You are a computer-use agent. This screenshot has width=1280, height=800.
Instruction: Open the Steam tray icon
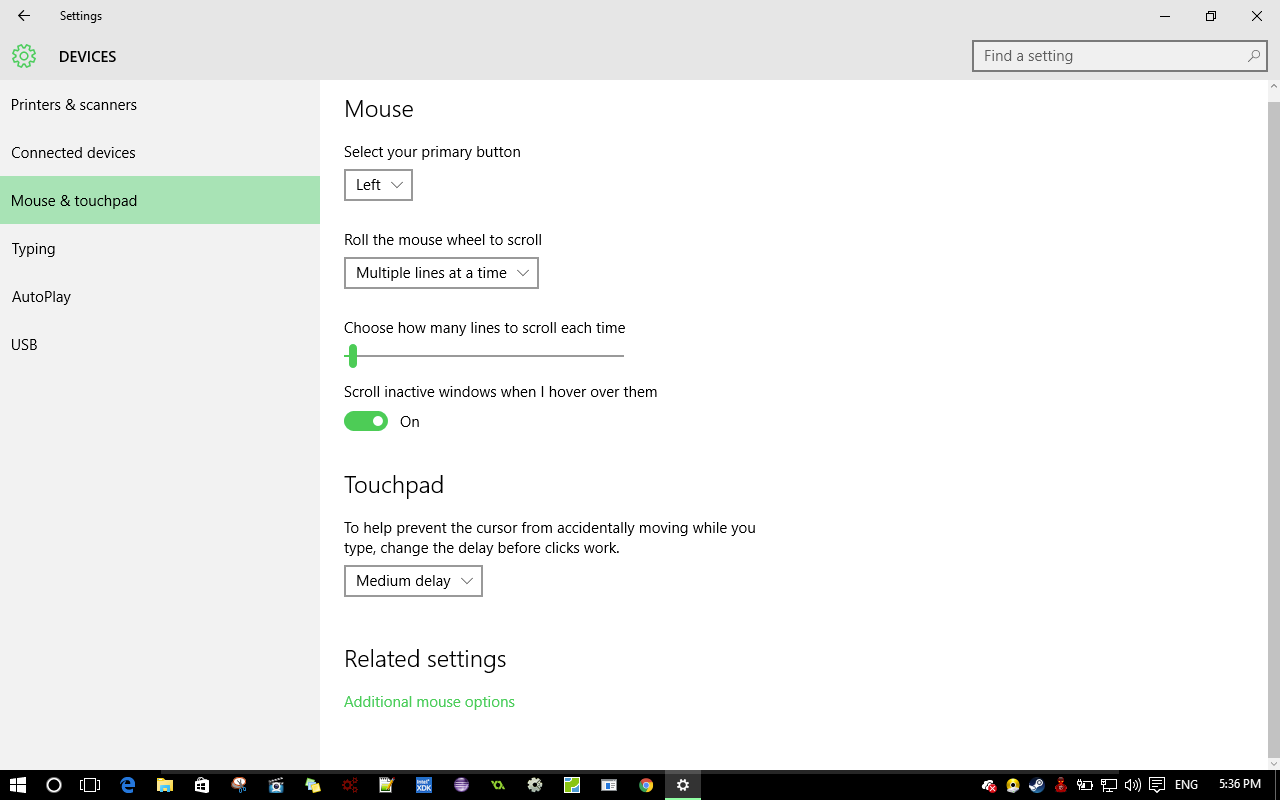[1036, 785]
